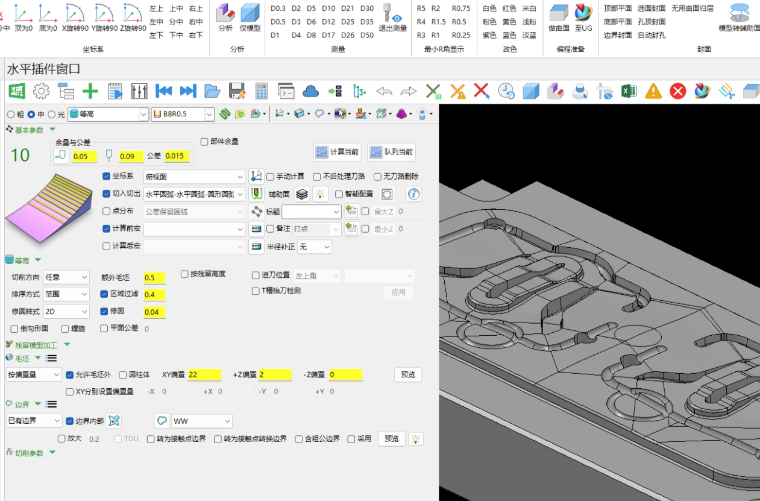This screenshot has width=760, height=501.
Task: Click the blue cloud icon
Action: pos(310,91)
